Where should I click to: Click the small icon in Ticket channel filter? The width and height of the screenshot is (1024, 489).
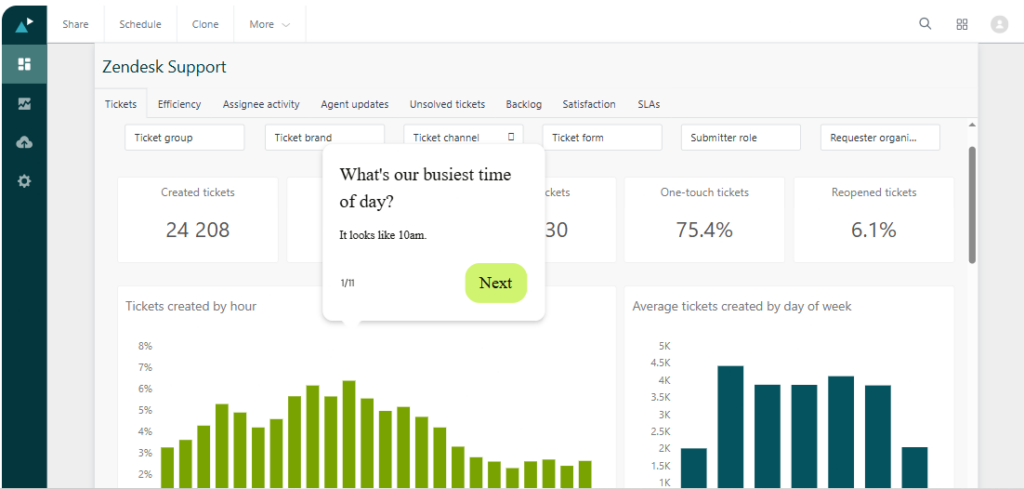click(x=511, y=136)
